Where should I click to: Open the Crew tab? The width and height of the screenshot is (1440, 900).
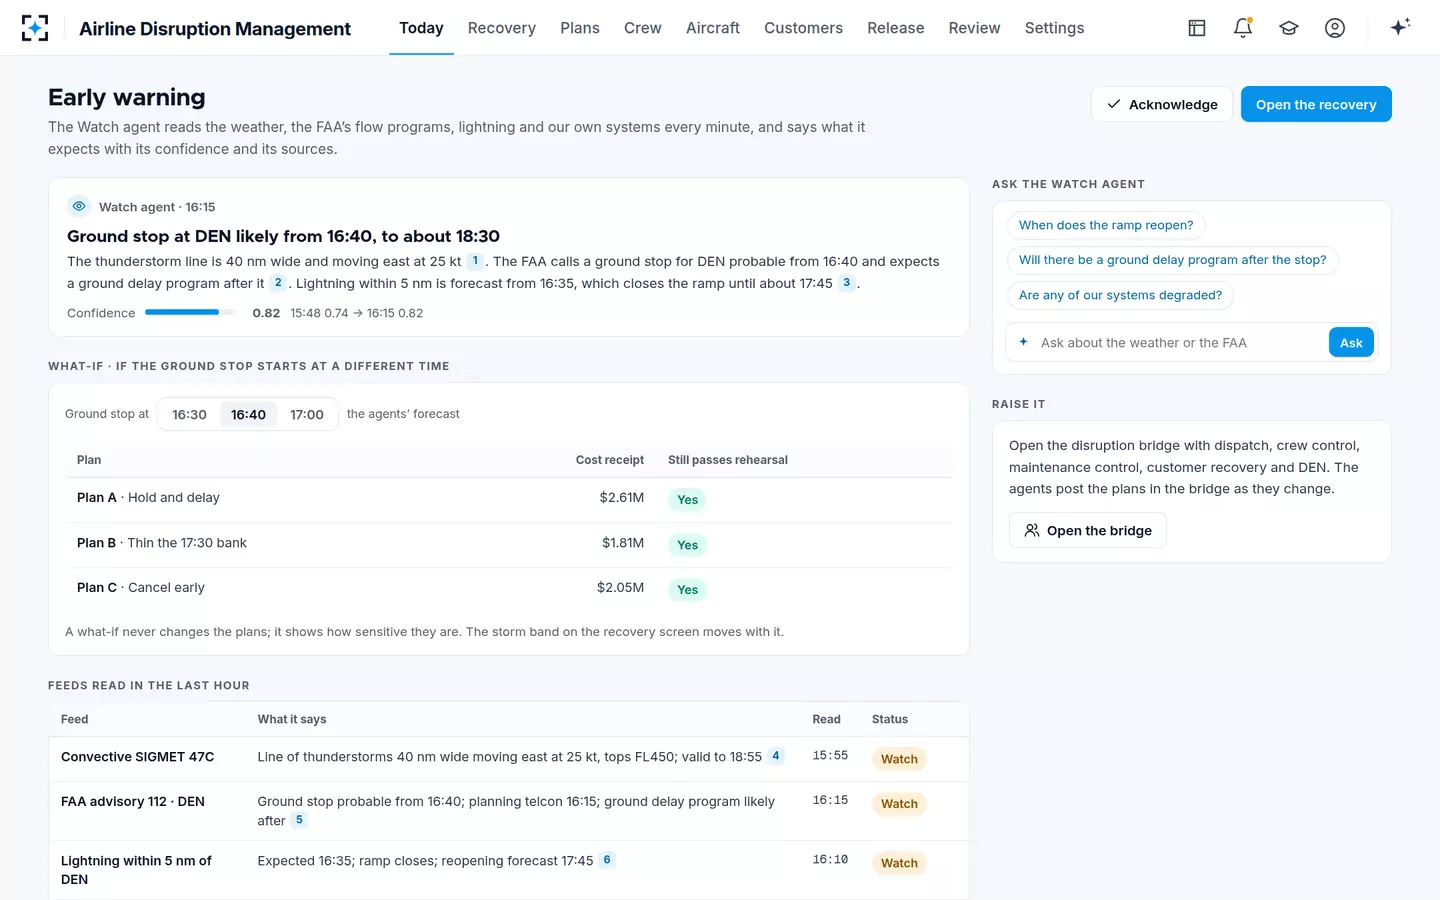tap(643, 28)
